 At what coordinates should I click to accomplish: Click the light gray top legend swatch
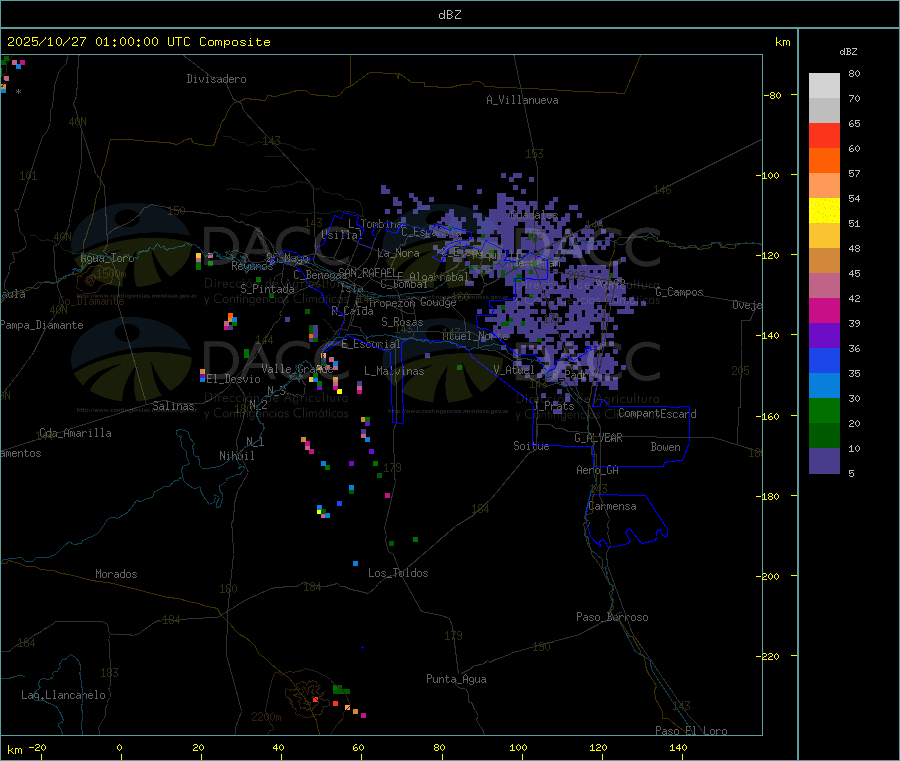click(x=824, y=85)
